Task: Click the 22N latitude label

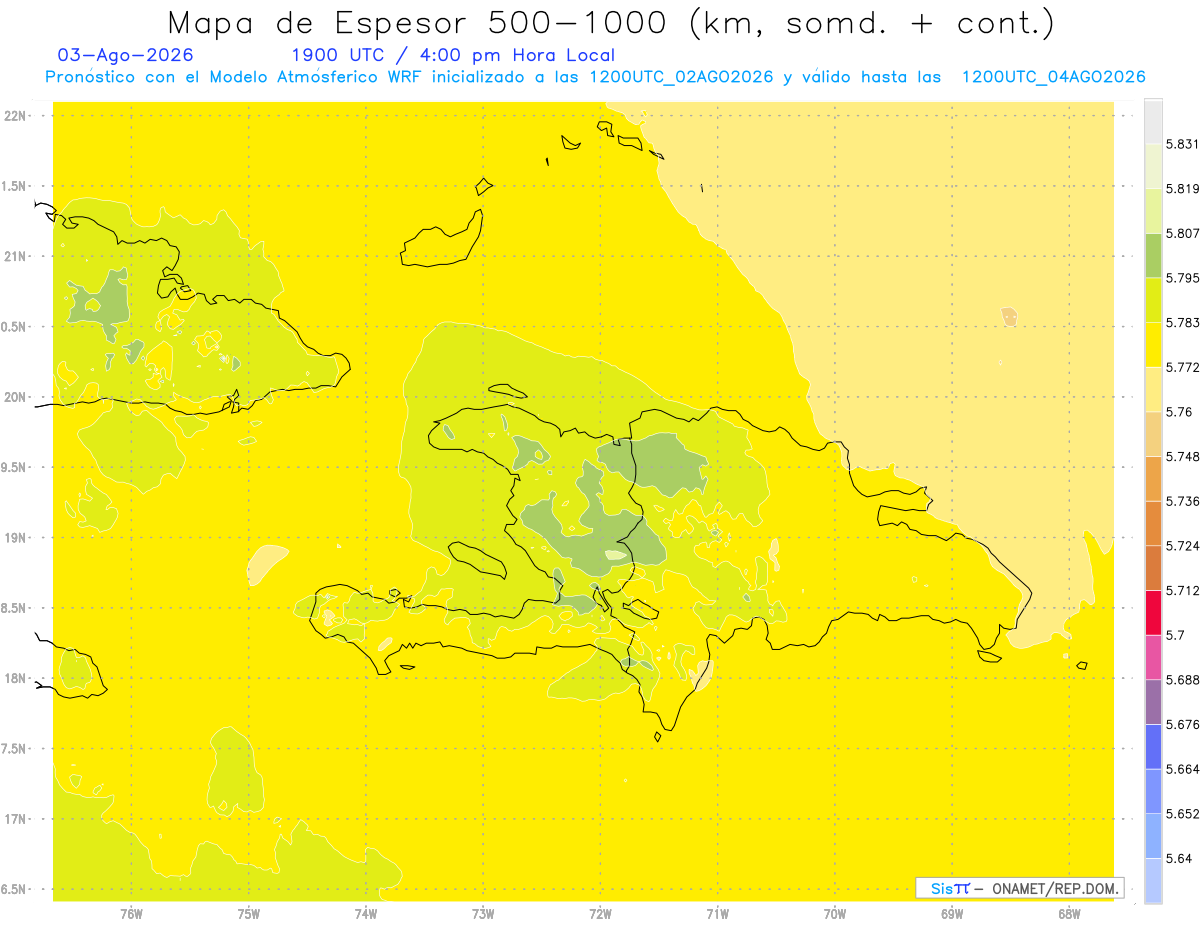Action: [x=16, y=116]
